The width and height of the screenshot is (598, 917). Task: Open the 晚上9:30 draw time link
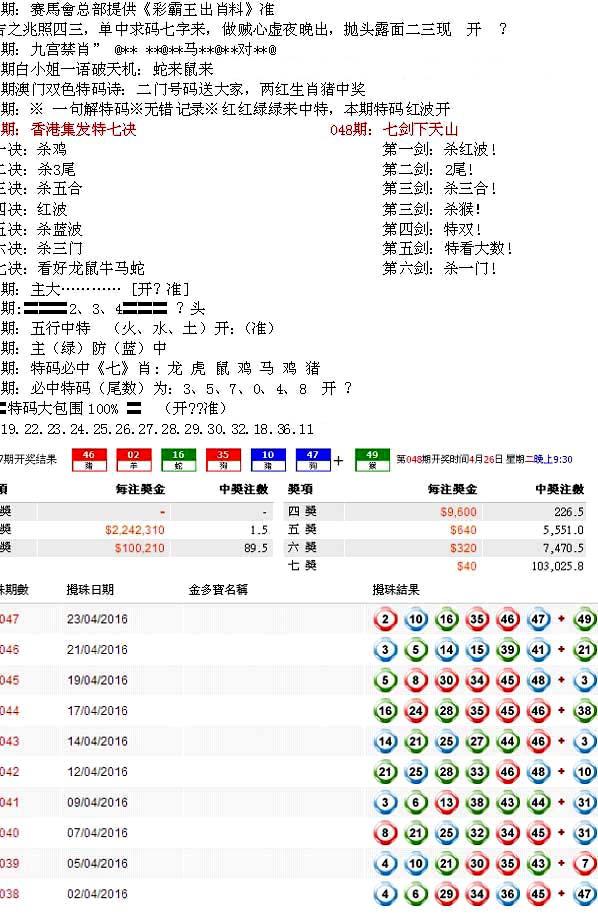553,460
